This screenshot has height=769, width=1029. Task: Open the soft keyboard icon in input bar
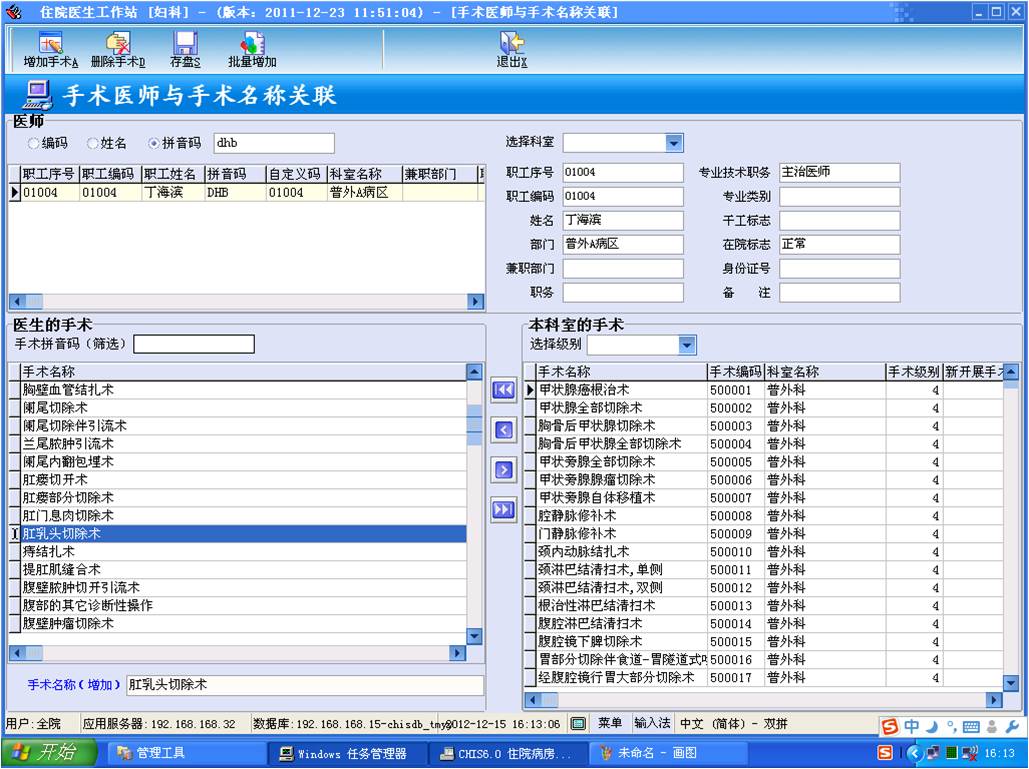click(971, 726)
